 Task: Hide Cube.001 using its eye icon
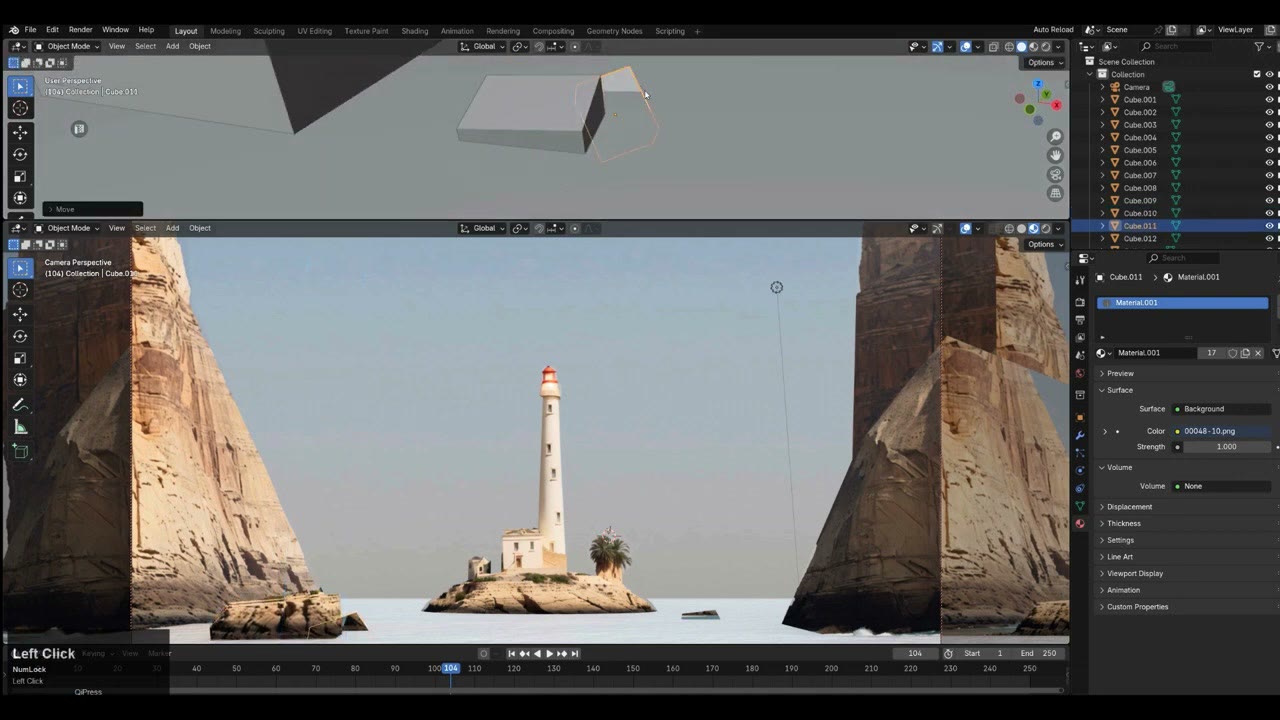pyautogui.click(x=1269, y=100)
